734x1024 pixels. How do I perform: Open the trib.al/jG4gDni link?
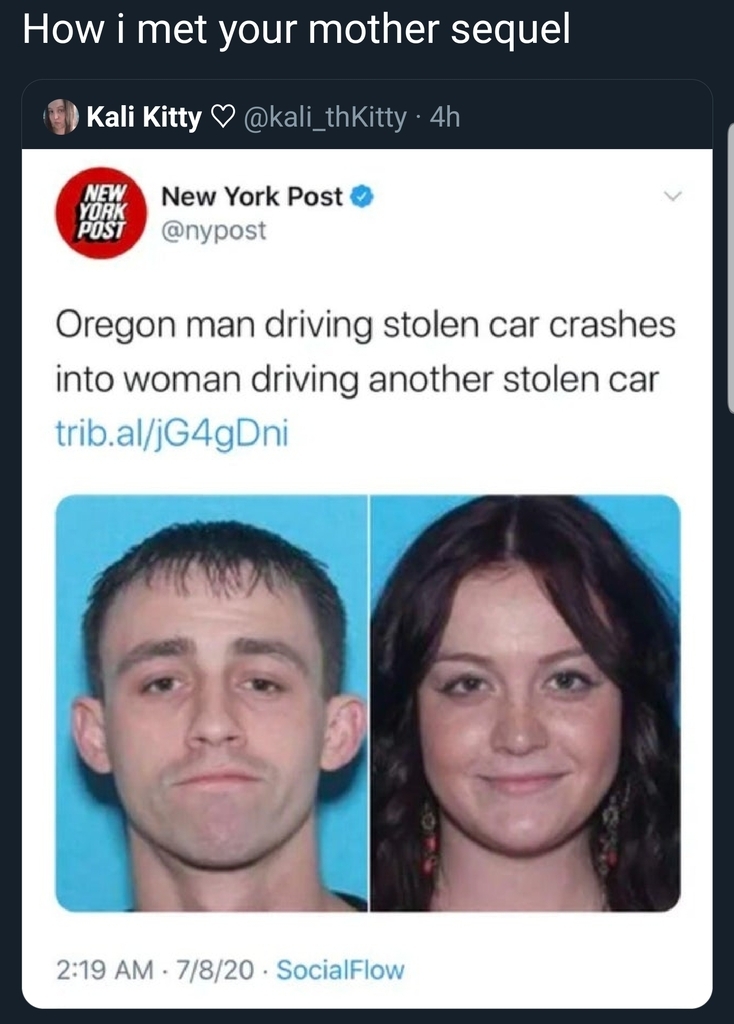(x=172, y=434)
